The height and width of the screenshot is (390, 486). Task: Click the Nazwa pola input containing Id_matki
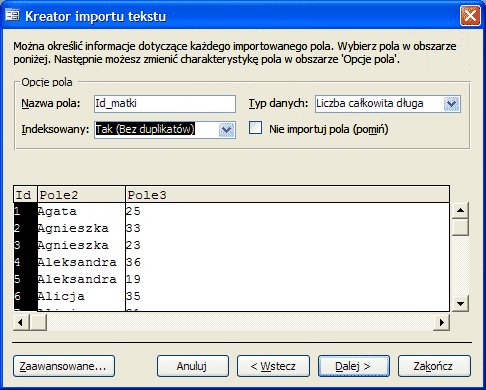(165, 104)
